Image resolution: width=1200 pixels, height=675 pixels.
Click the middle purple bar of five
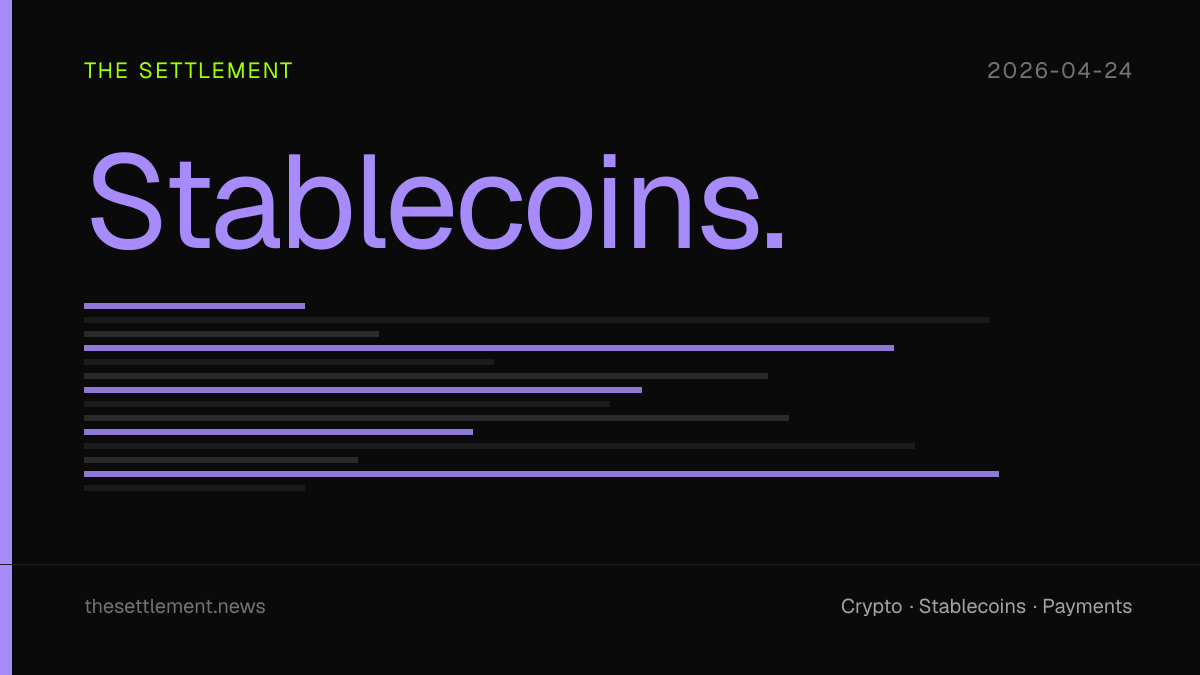click(363, 390)
